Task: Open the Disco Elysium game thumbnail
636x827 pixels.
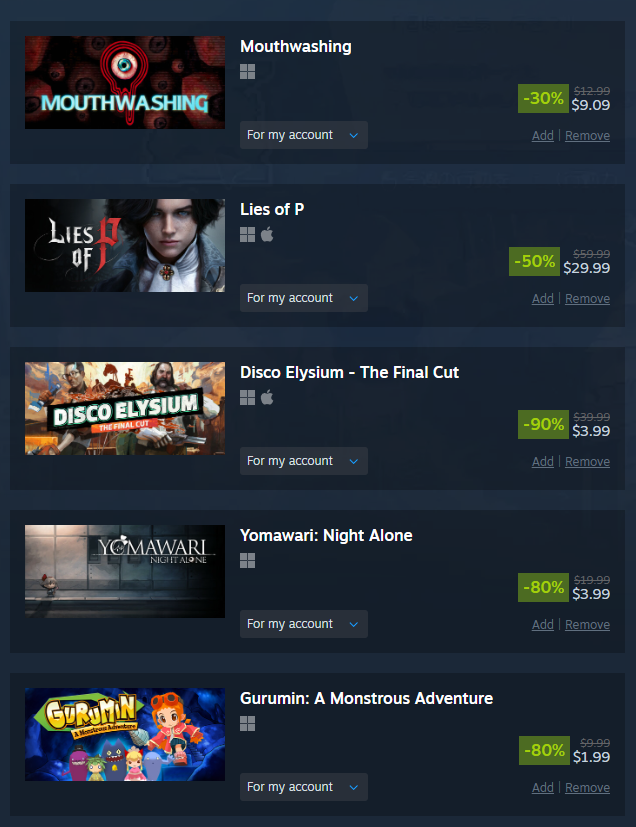Action: pyautogui.click(x=125, y=408)
